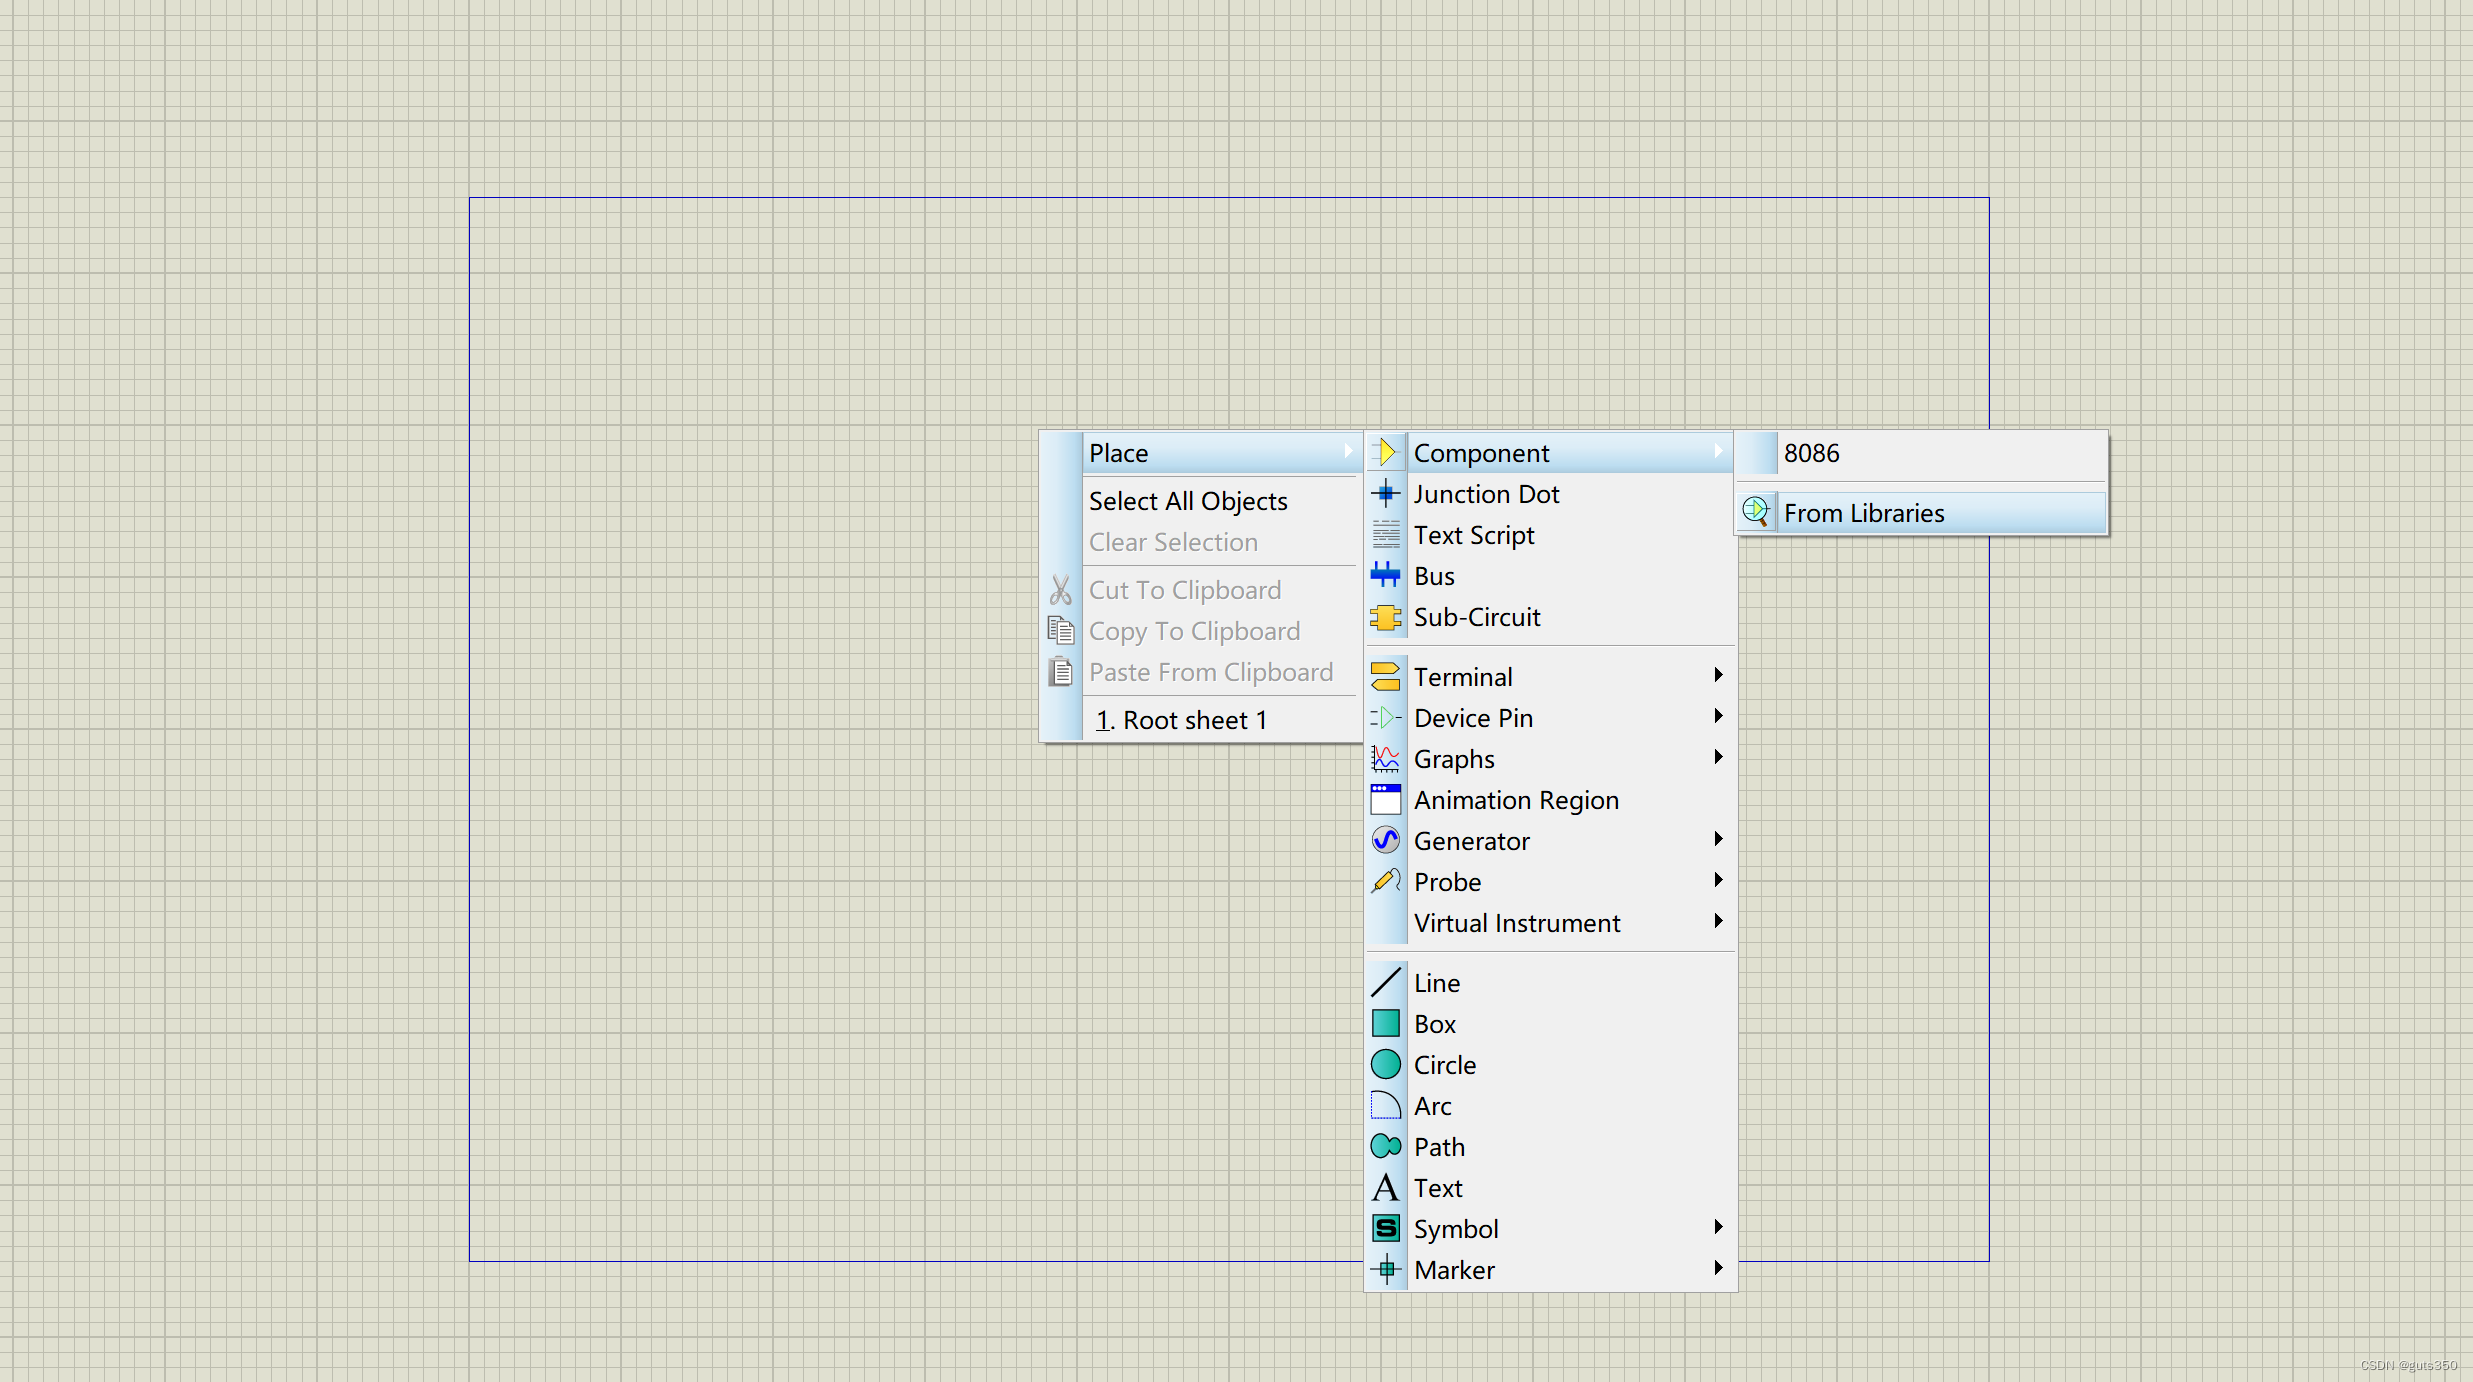Click the Arc drawing icon
Image resolution: width=2473 pixels, height=1382 pixels.
click(1385, 1105)
